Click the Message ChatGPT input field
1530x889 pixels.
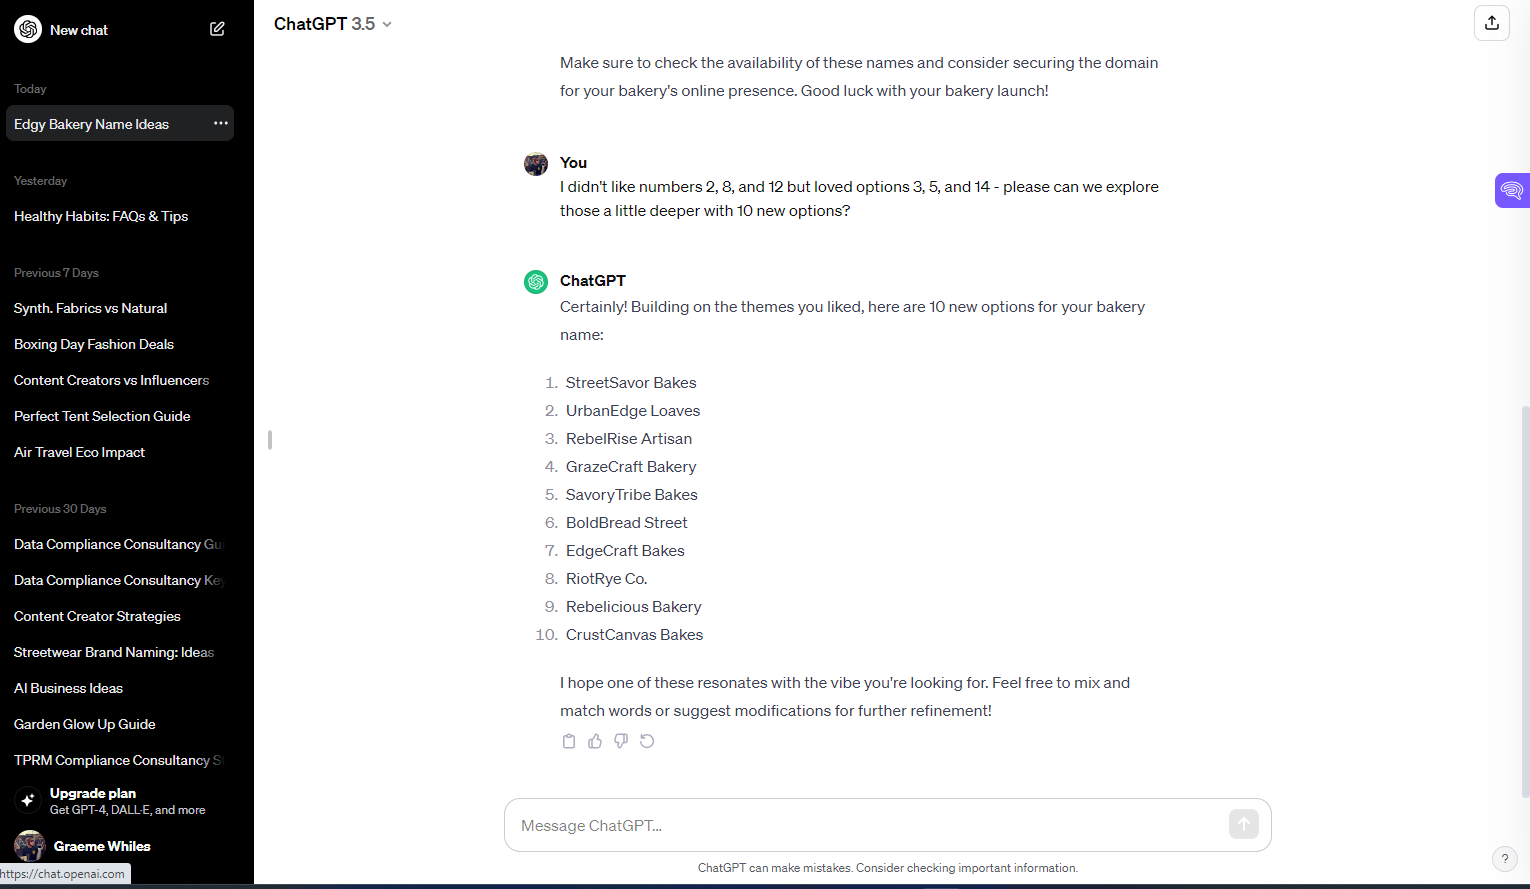868,825
